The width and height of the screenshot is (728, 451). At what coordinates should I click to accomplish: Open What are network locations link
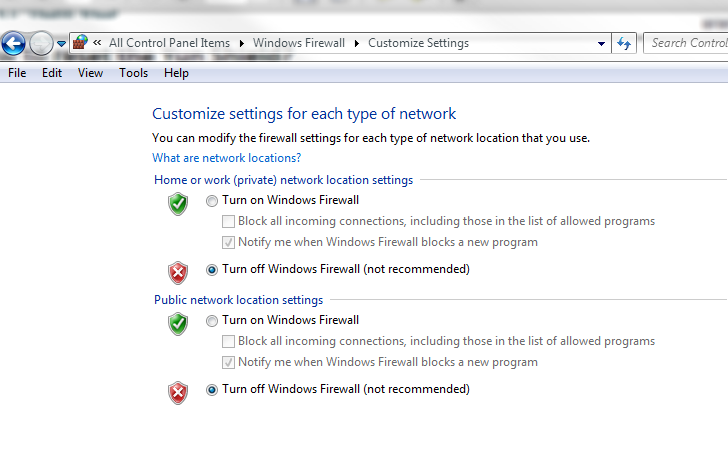(x=227, y=158)
